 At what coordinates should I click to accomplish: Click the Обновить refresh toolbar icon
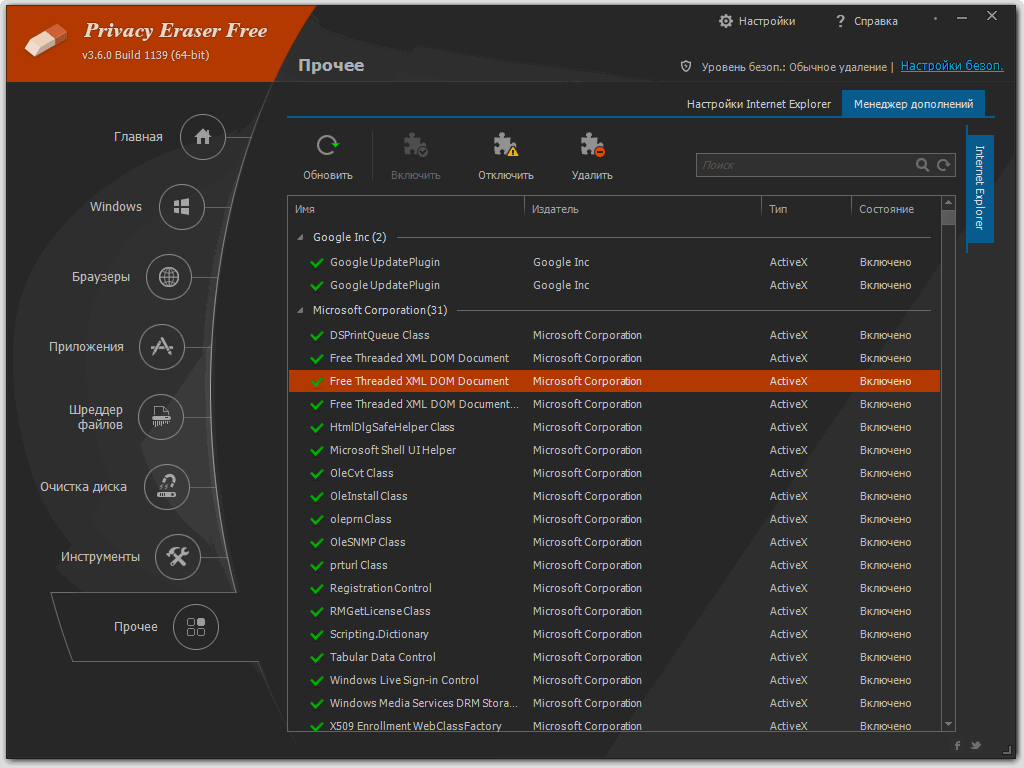coord(328,145)
